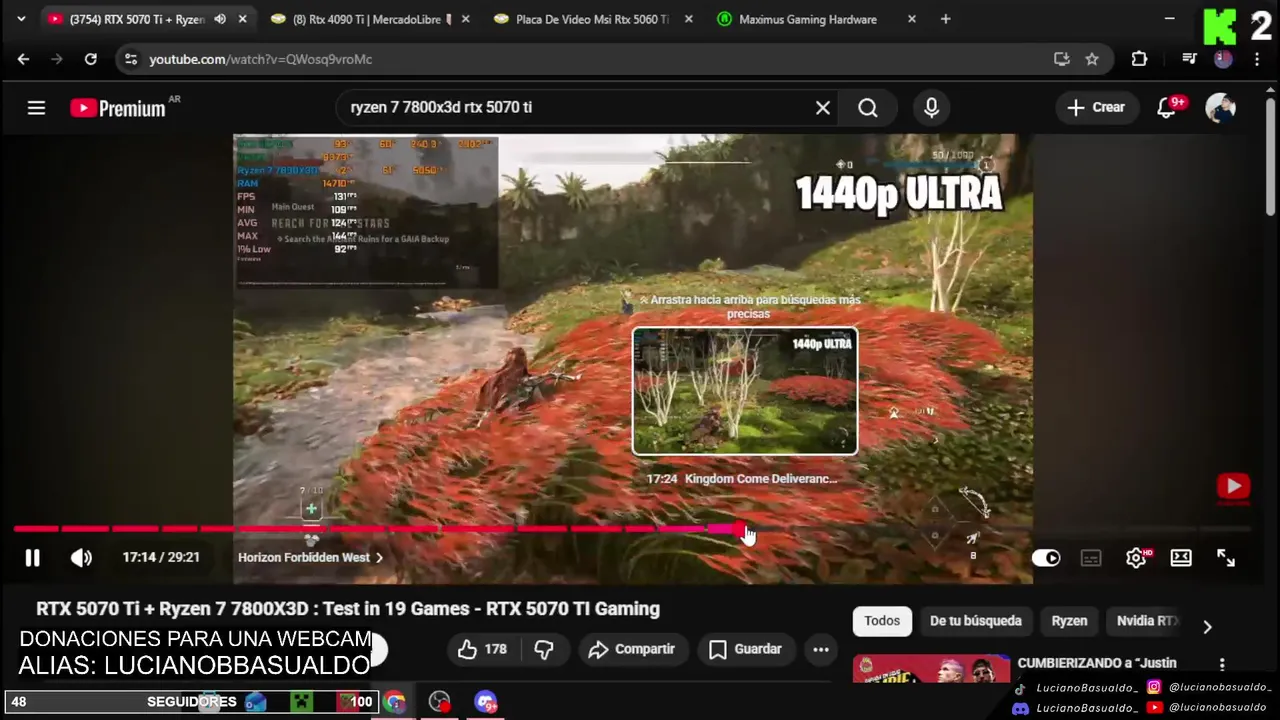
Task: Open the YouTube account avatar menu
Action: pyautogui.click(x=1221, y=108)
